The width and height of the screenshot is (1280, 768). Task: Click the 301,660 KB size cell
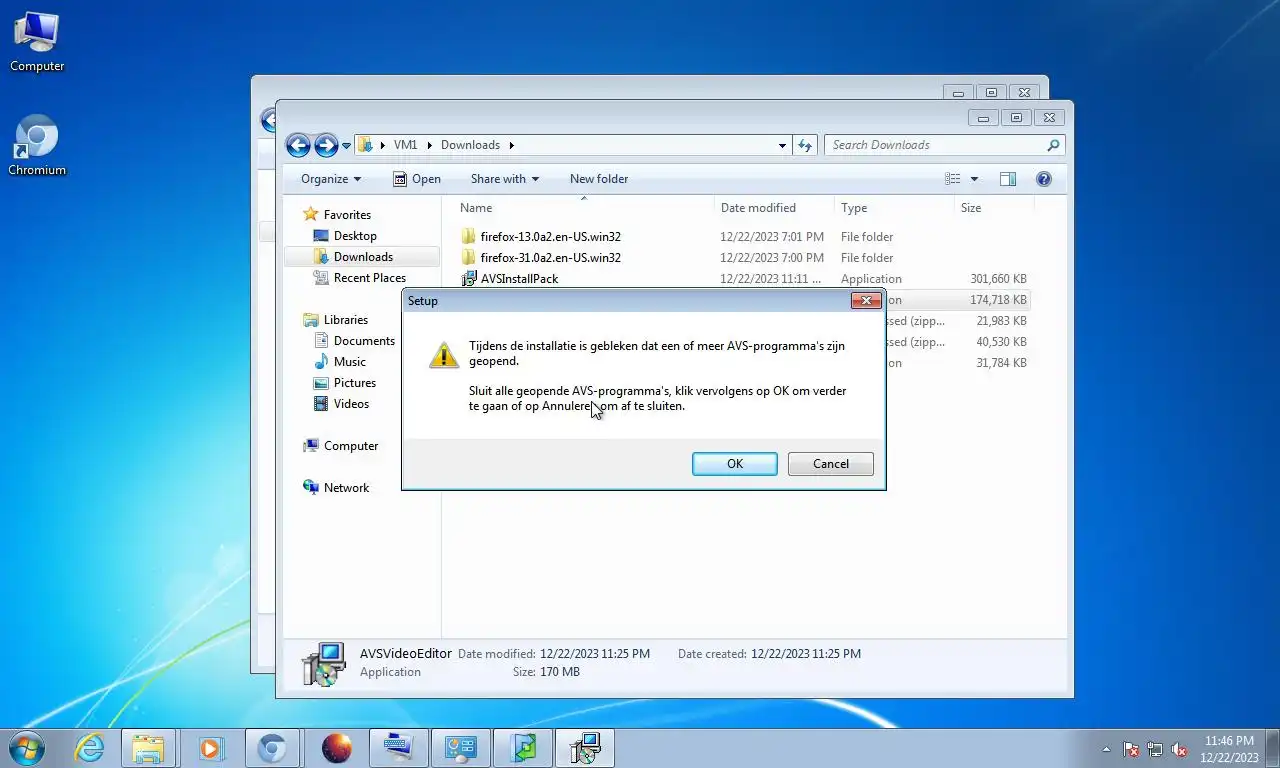coord(998,279)
